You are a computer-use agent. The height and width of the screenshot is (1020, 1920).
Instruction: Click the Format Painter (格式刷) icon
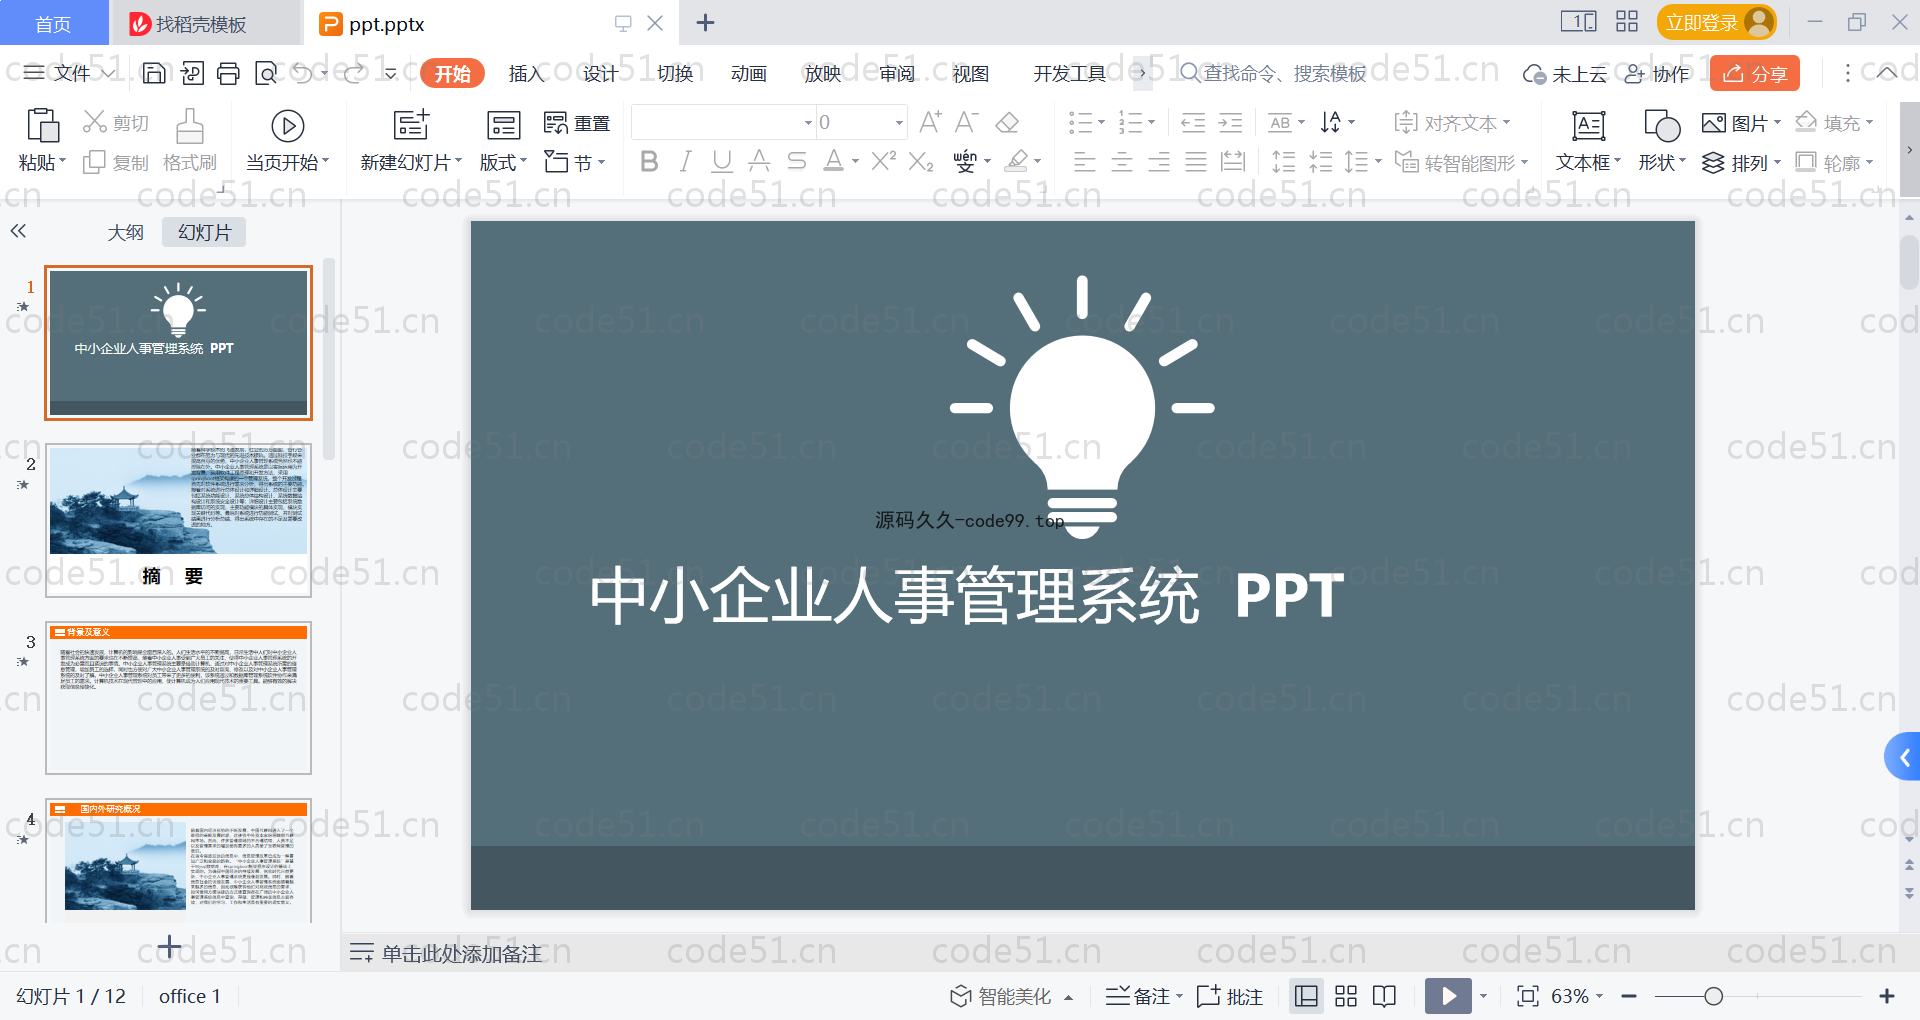pyautogui.click(x=189, y=127)
